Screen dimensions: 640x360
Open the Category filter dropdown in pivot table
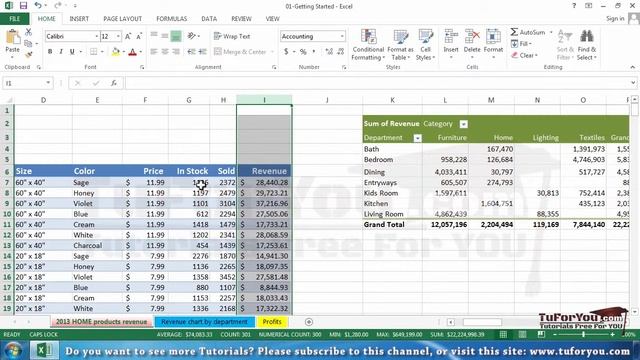click(464, 124)
